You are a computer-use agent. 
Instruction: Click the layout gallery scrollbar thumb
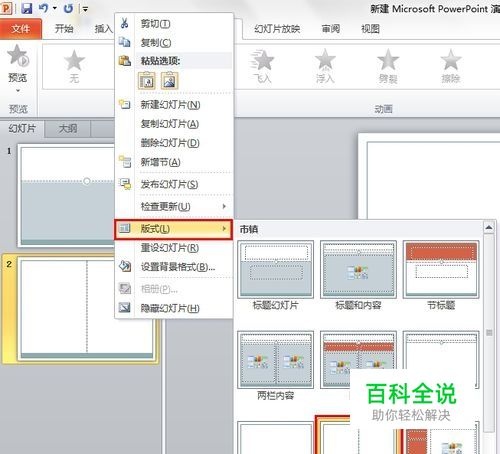point(489,333)
